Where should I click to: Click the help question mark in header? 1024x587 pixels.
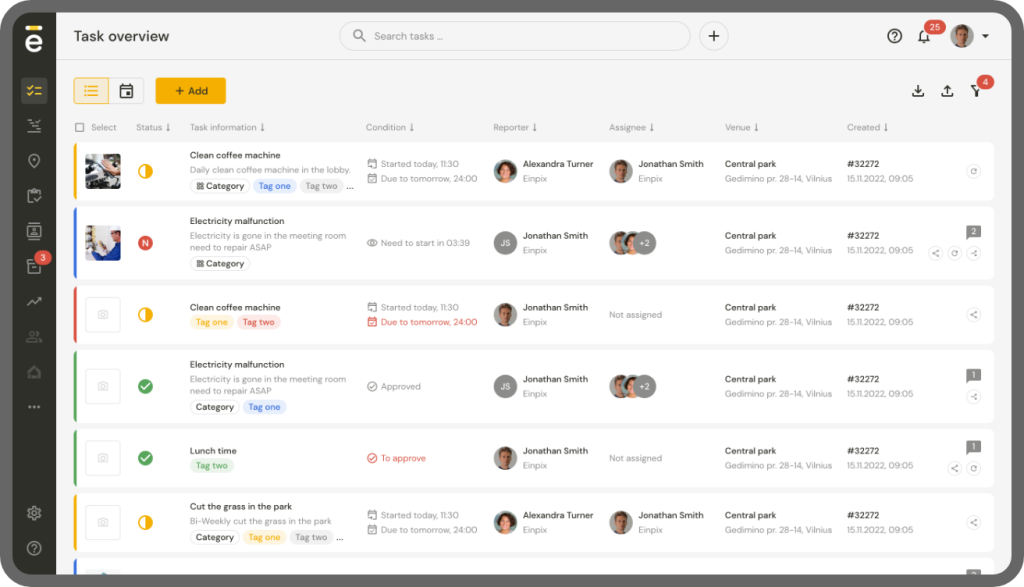click(894, 36)
